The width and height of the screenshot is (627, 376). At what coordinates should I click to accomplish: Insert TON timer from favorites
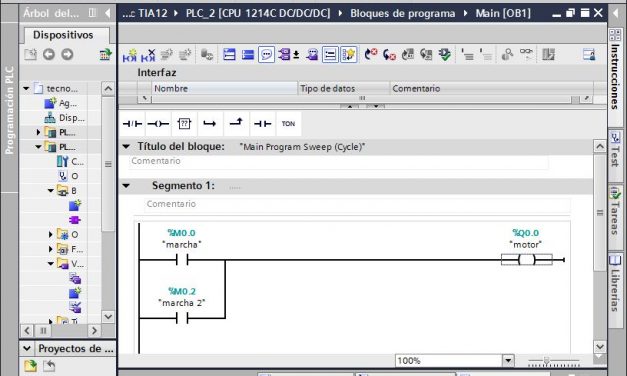pos(288,124)
